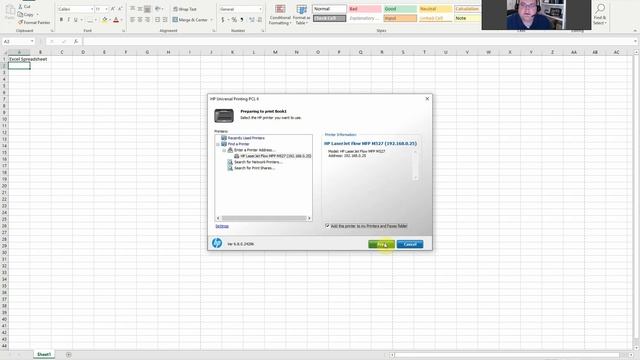
Task: Decrease the cell indent
Action: click(x=158, y=20)
